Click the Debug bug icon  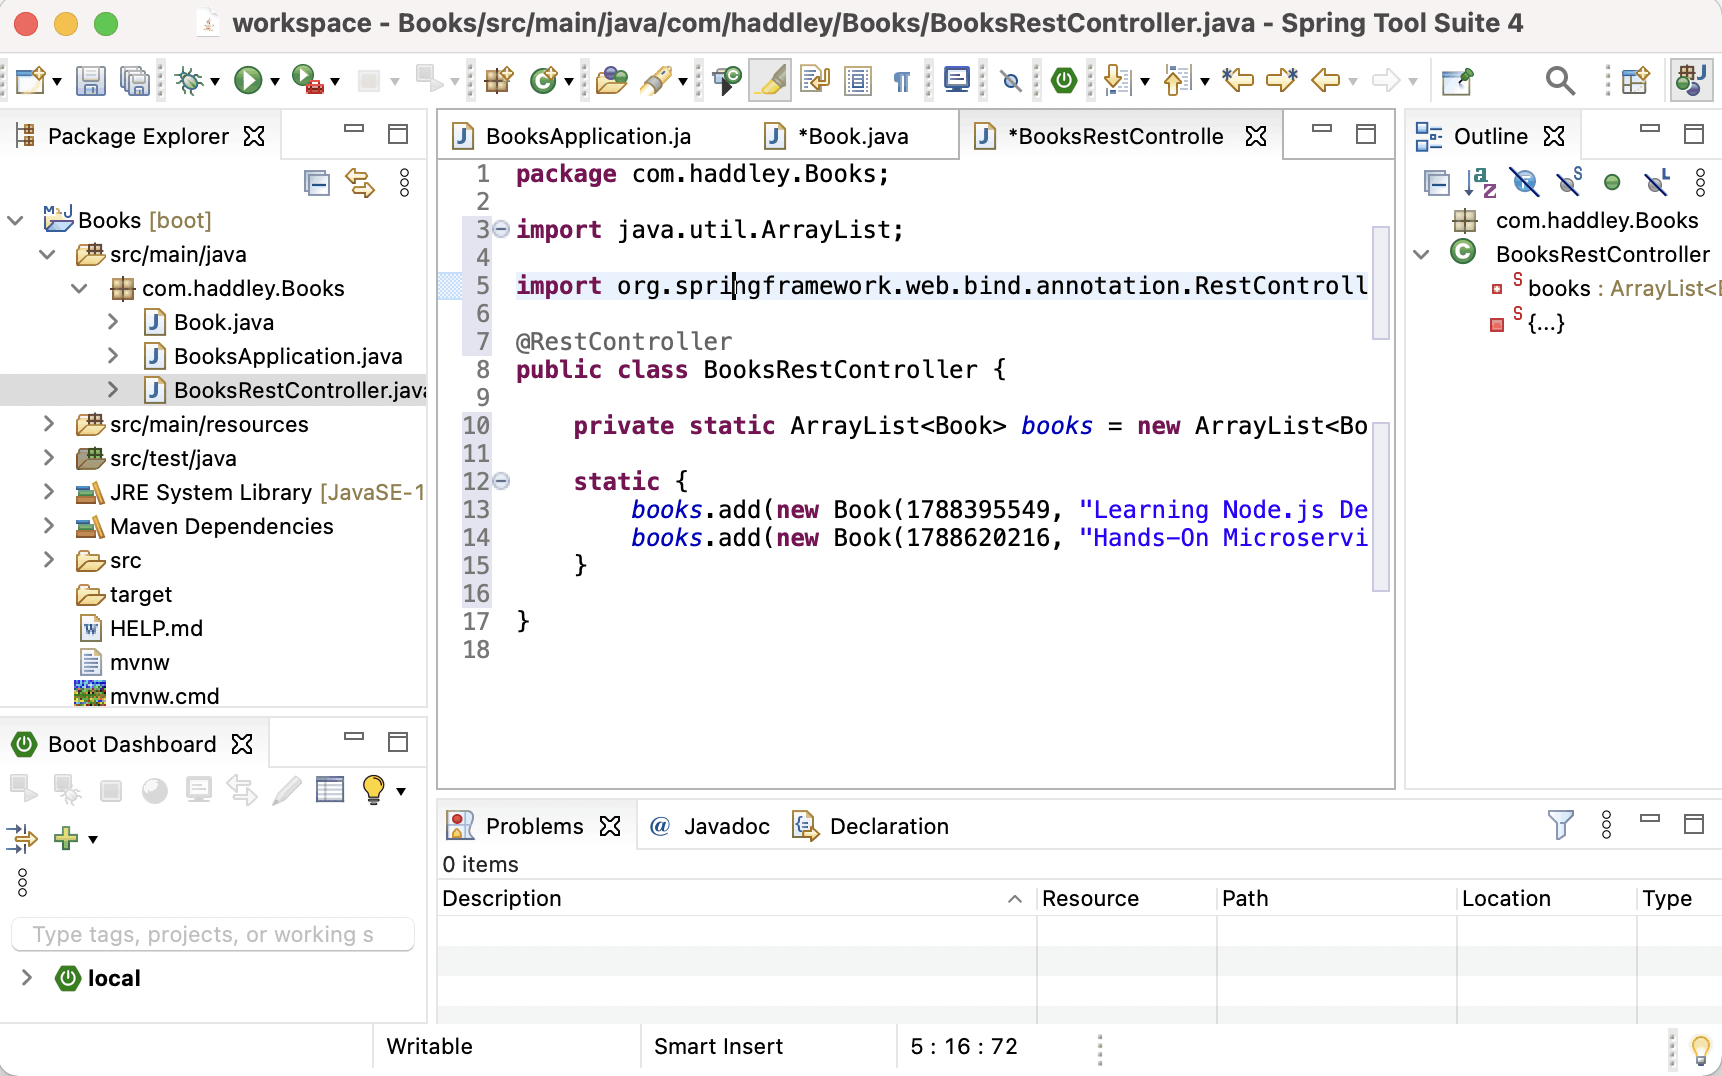tap(189, 81)
